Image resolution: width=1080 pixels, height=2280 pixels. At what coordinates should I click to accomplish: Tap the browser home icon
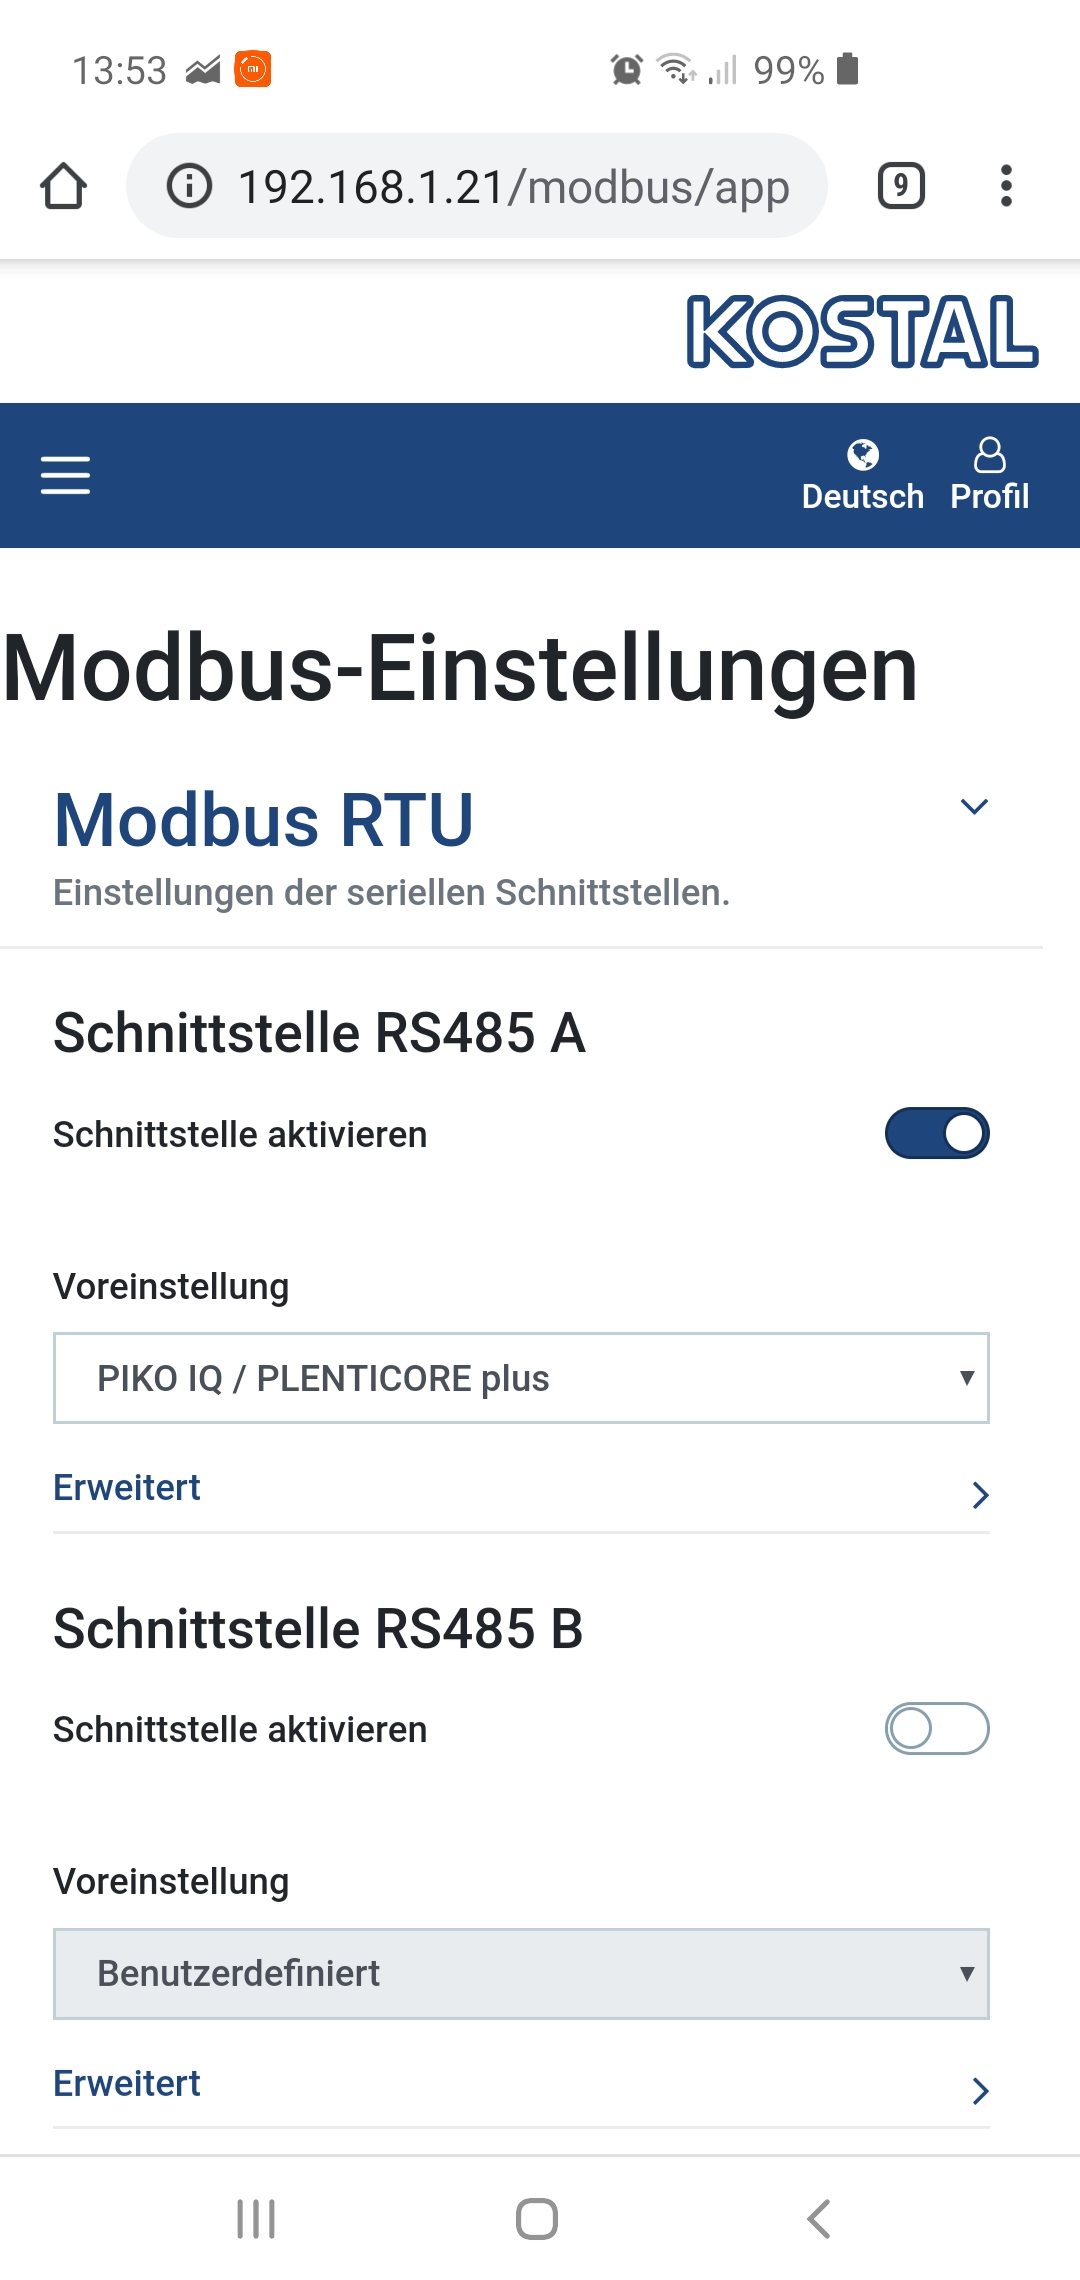[63, 186]
